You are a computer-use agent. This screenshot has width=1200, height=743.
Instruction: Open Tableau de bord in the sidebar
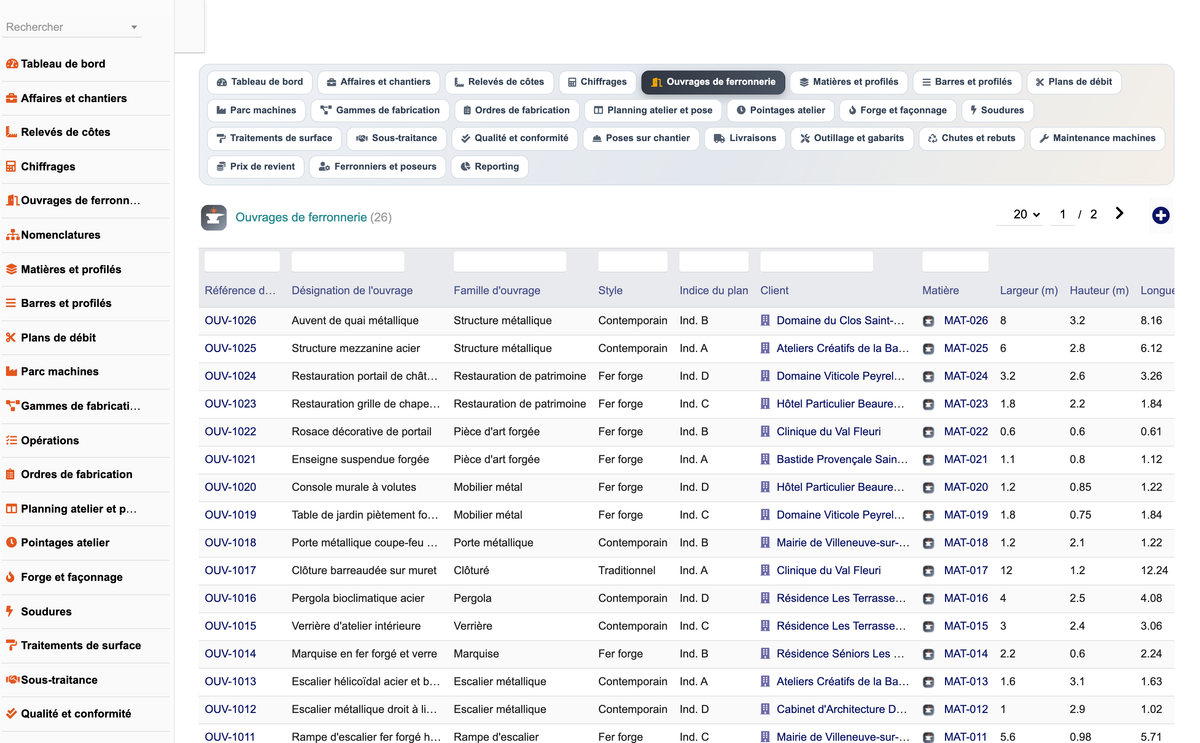[x=63, y=64]
